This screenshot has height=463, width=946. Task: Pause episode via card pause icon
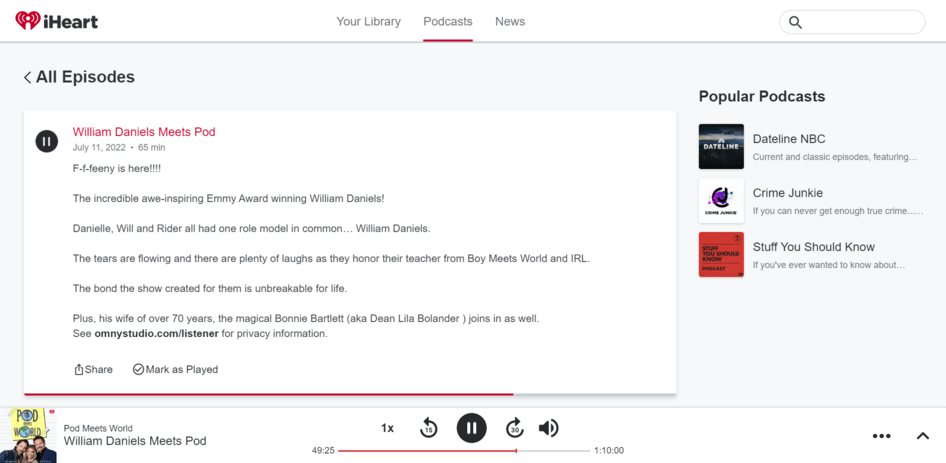[x=46, y=141]
